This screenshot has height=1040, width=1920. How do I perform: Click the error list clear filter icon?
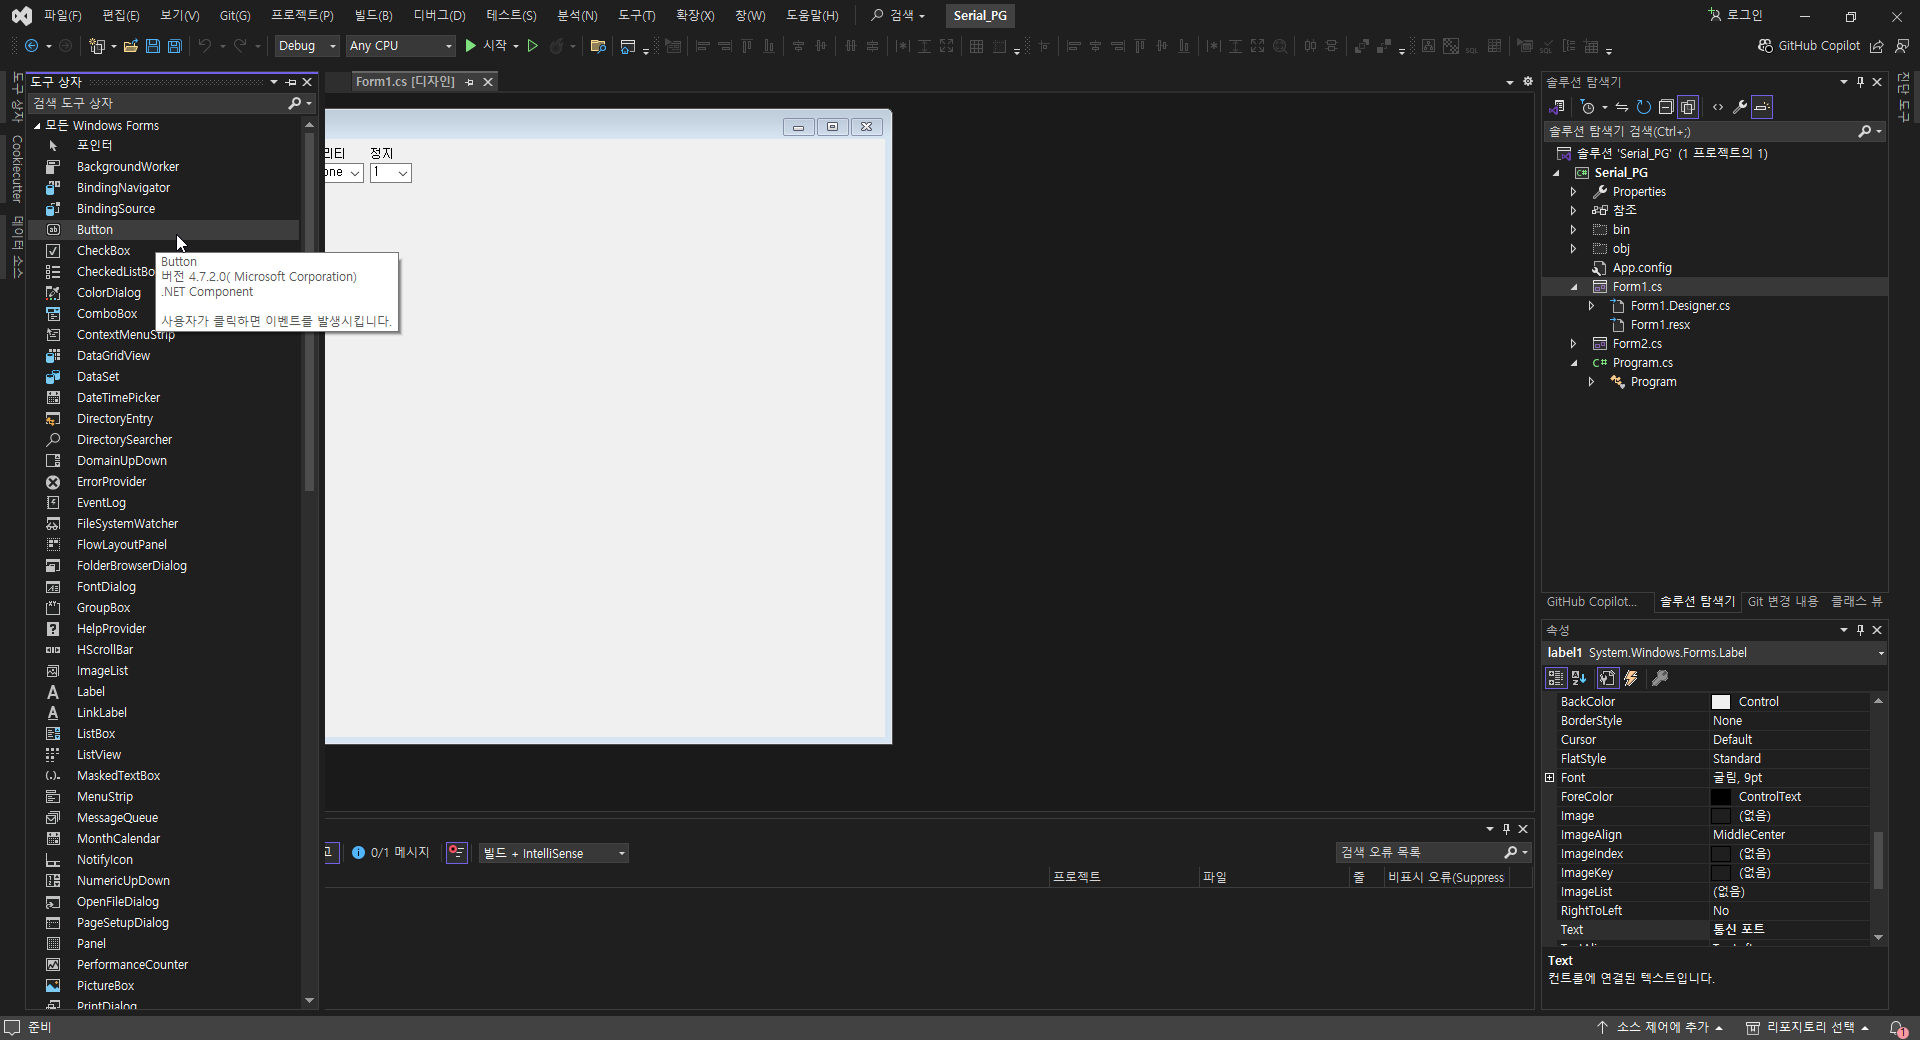pyautogui.click(x=456, y=852)
